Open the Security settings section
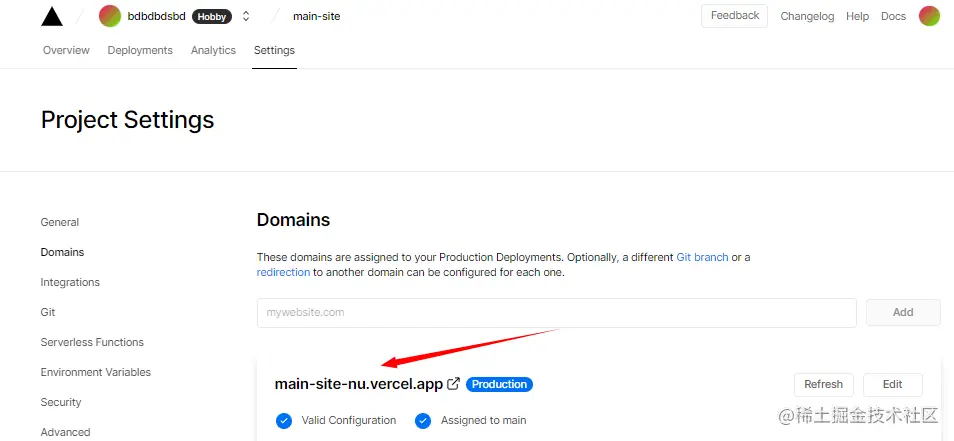 61,402
